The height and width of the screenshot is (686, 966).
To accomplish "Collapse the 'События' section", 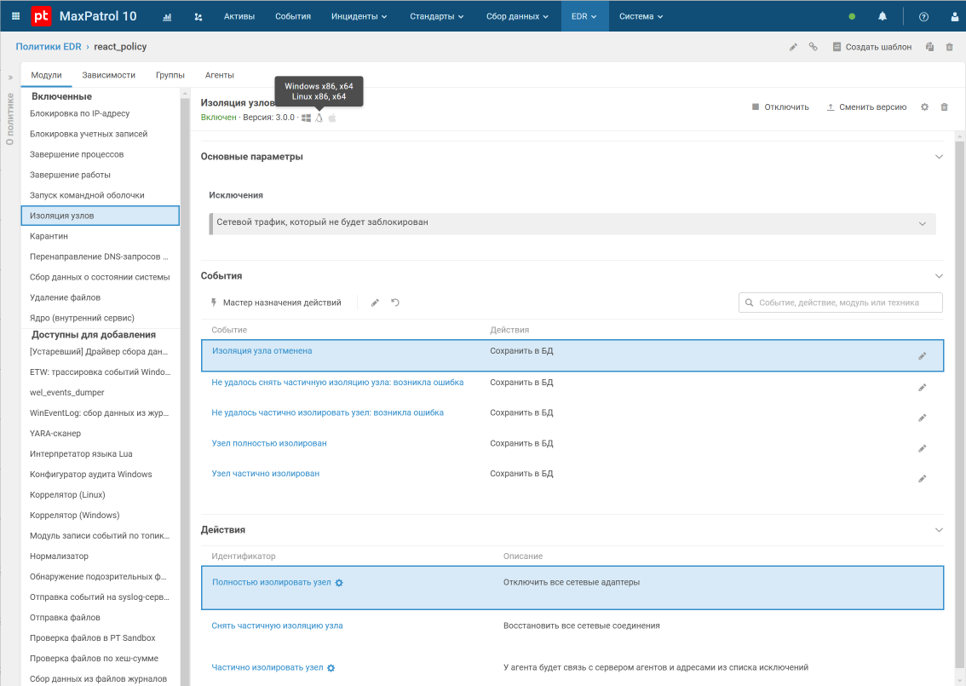I will 939,276.
